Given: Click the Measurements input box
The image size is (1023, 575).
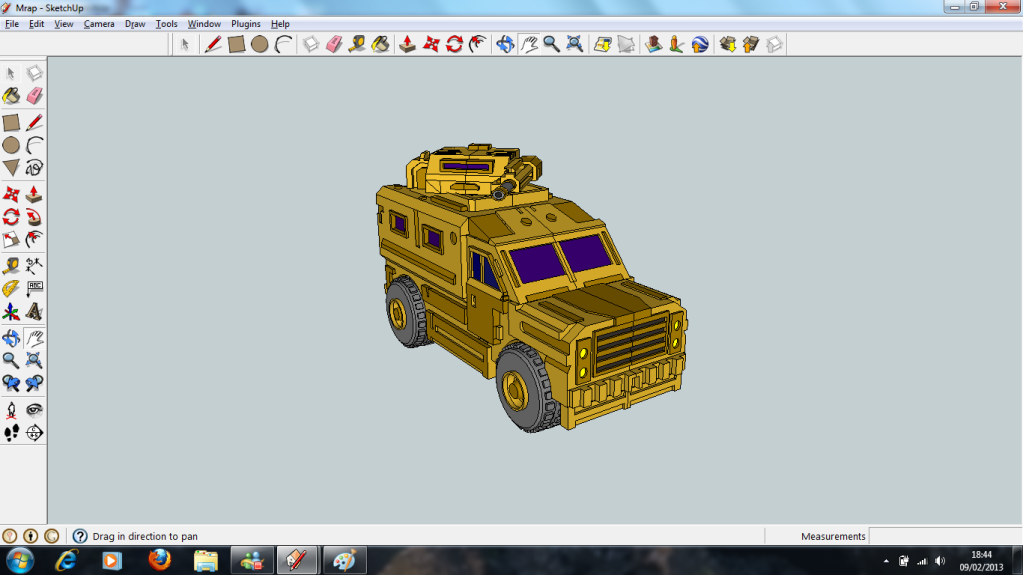Looking at the screenshot, I should 945,536.
